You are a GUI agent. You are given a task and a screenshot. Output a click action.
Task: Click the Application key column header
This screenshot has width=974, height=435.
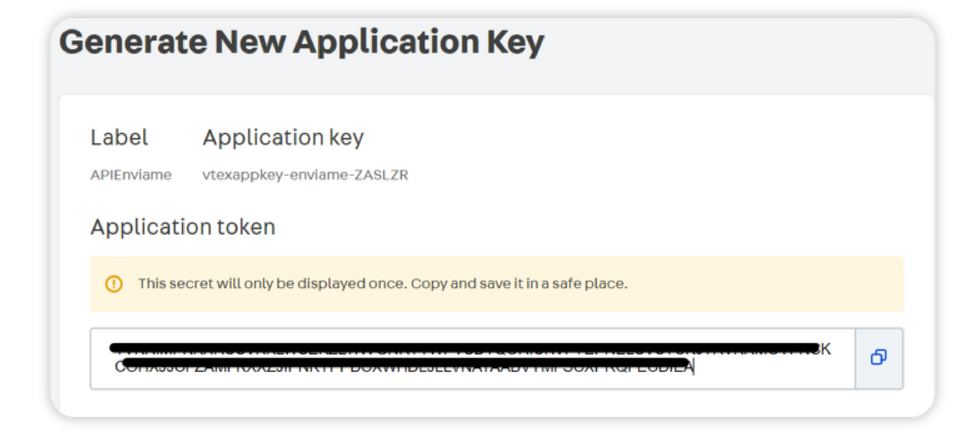[x=283, y=137]
